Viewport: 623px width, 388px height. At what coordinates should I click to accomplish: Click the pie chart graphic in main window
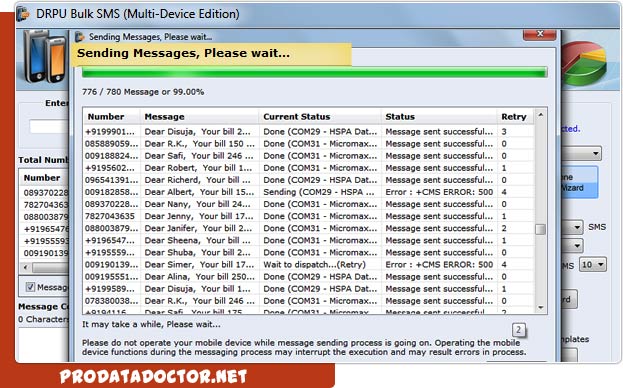click(x=584, y=64)
